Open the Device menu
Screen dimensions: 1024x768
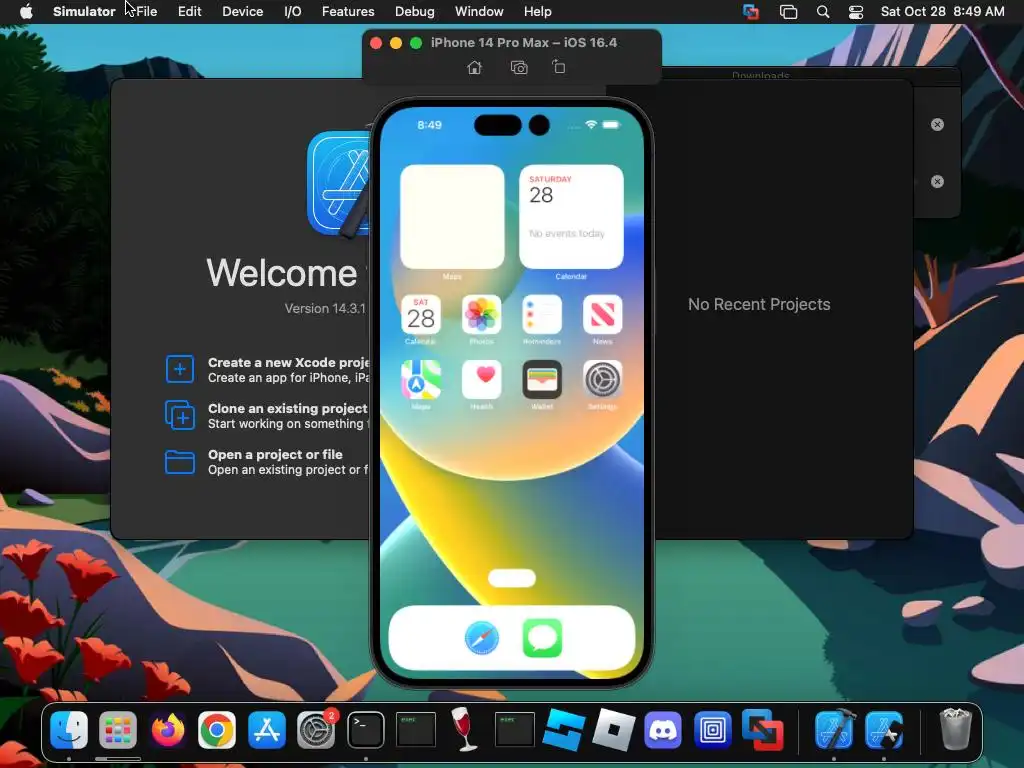coord(242,12)
